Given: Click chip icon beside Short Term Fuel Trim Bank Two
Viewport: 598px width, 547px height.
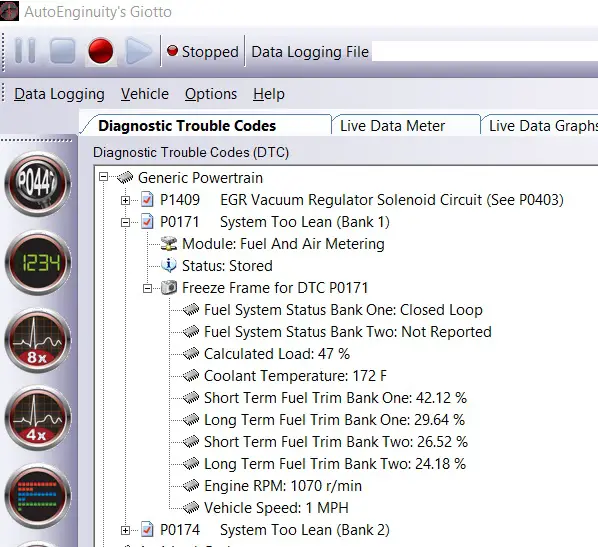Looking at the screenshot, I should pyautogui.click(x=191, y=442).
